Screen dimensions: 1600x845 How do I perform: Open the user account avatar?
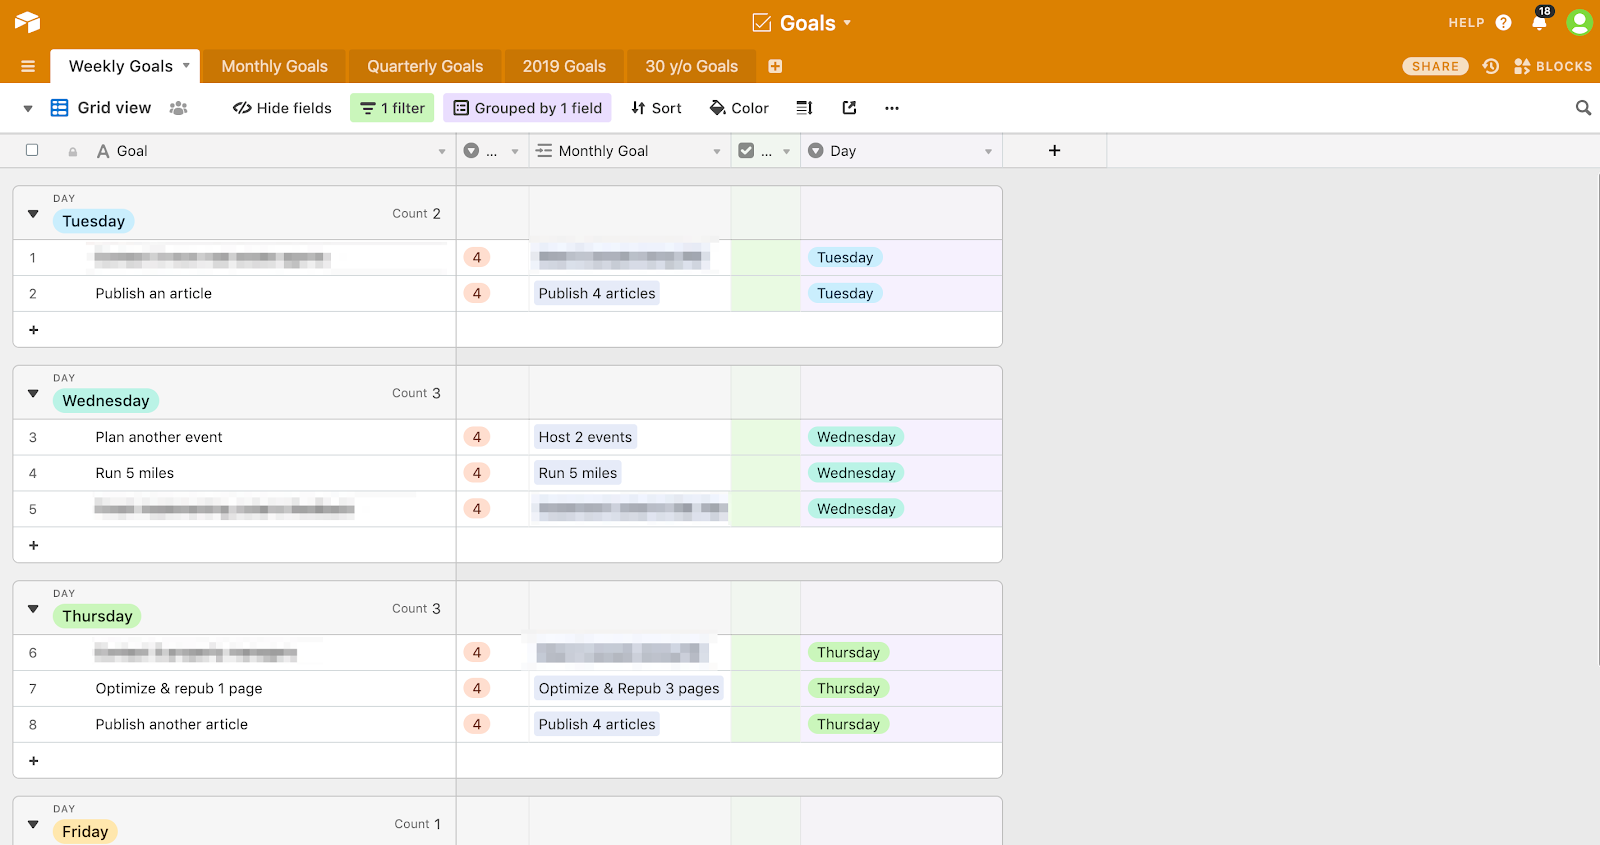click(x=1579, y=22)
